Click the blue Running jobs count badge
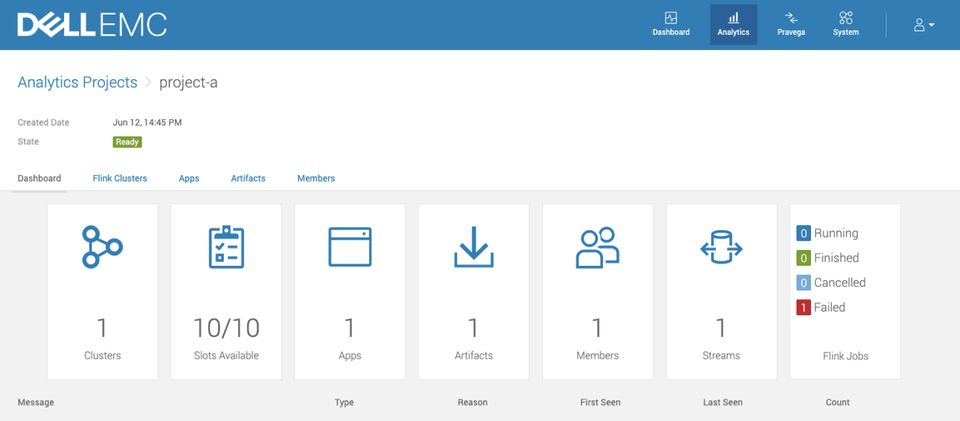The width and height of the screenshot is (960, 421). point(803,233)
